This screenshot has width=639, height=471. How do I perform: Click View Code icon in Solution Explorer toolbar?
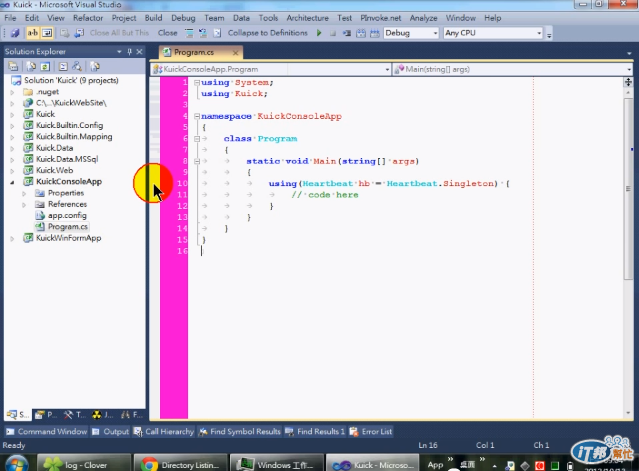tap(63, 66)
